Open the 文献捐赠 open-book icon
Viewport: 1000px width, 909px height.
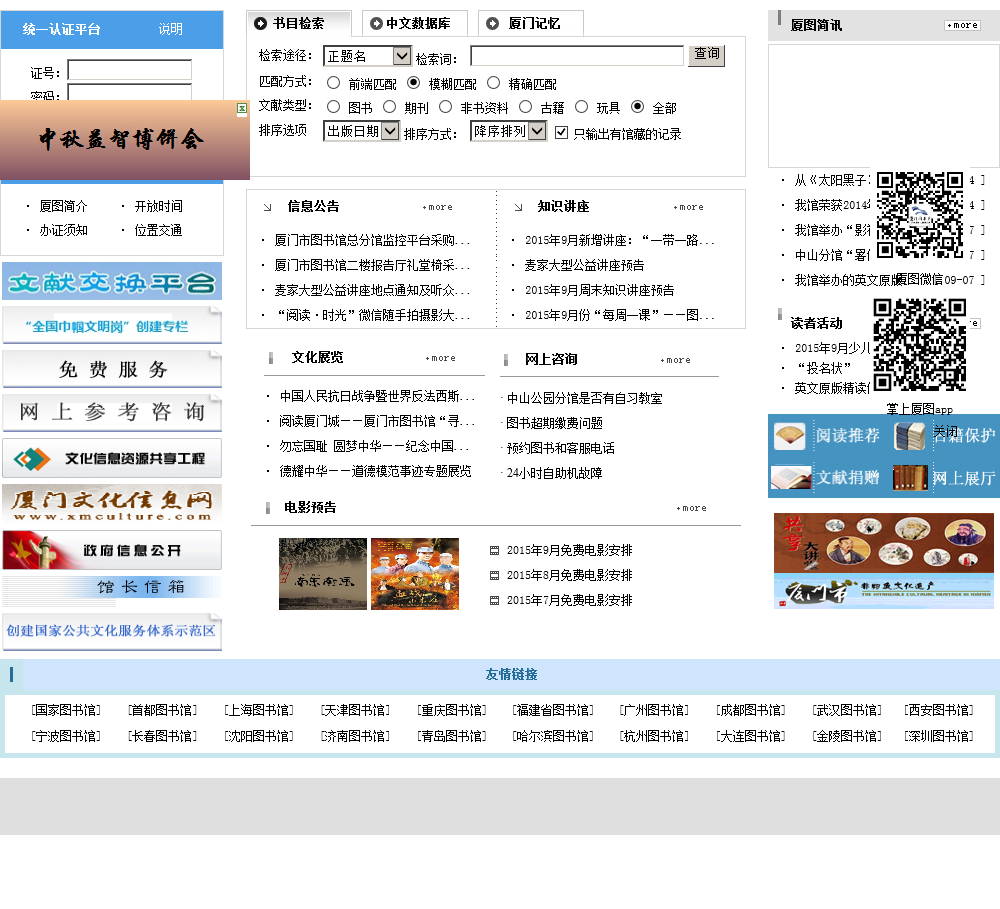(x=790, y=477)
